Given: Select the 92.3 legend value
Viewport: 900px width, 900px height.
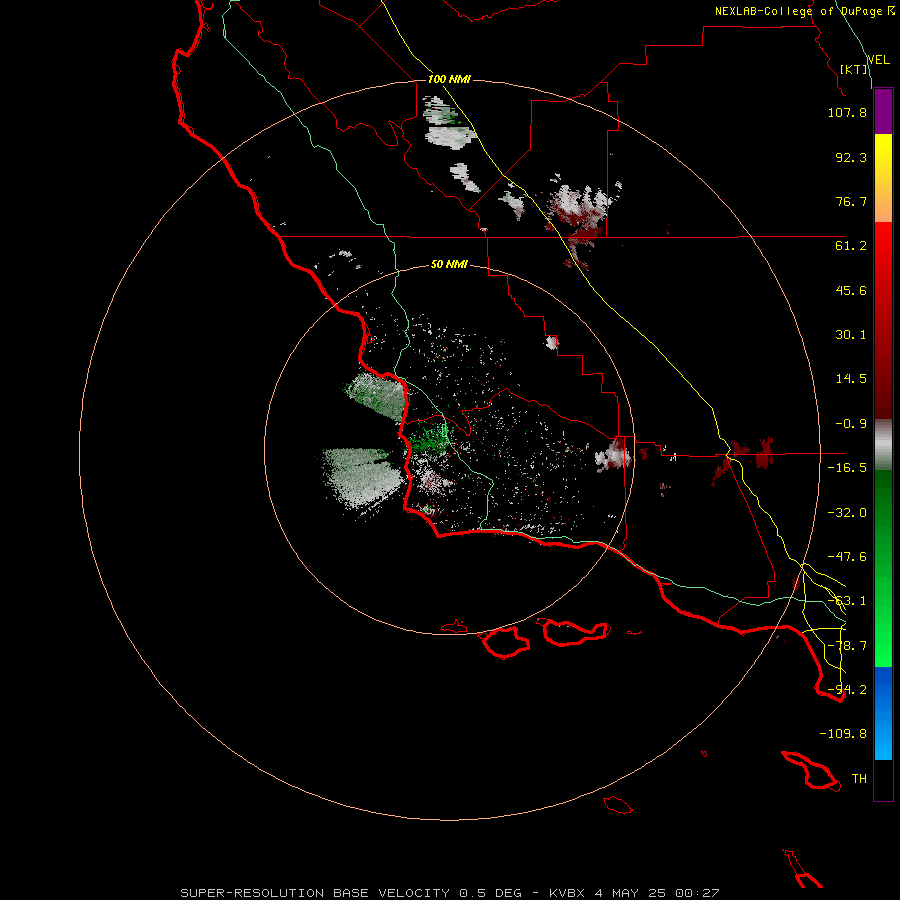Looking at the screenshot, I should point(851,157).
